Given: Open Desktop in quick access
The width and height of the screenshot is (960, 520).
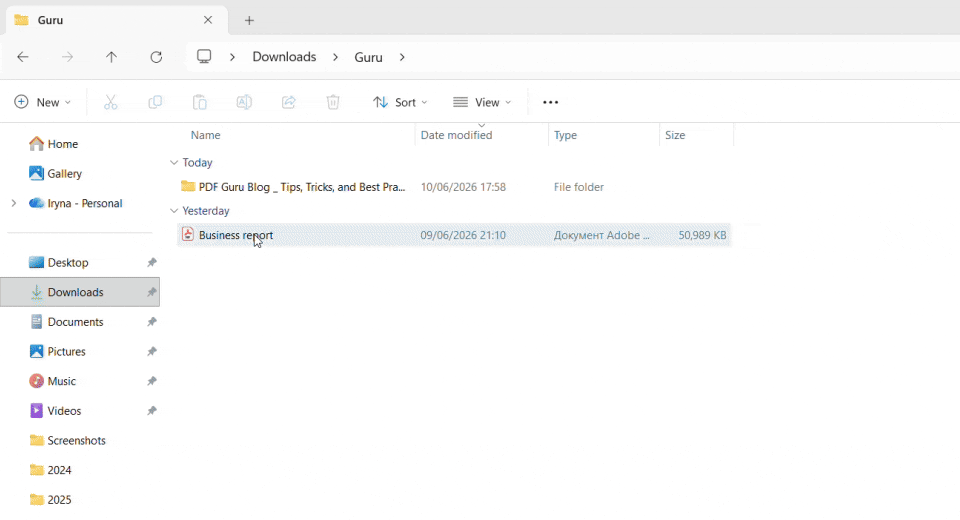Looking at the screenshot, I should (59, 263).
